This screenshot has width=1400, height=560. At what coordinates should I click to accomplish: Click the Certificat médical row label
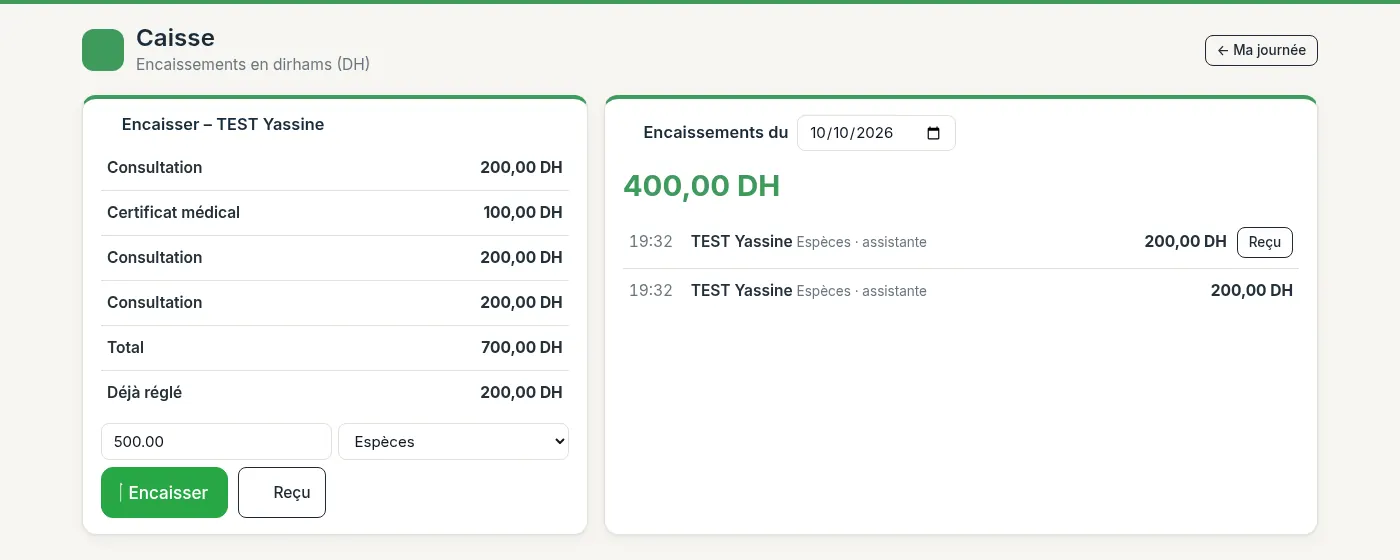(174, 212)
